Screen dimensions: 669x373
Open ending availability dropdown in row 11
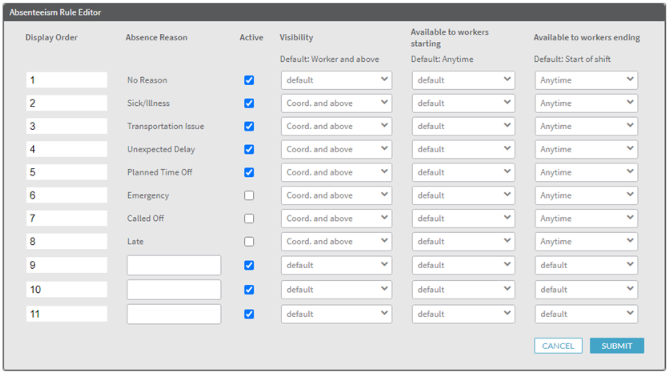586,314
